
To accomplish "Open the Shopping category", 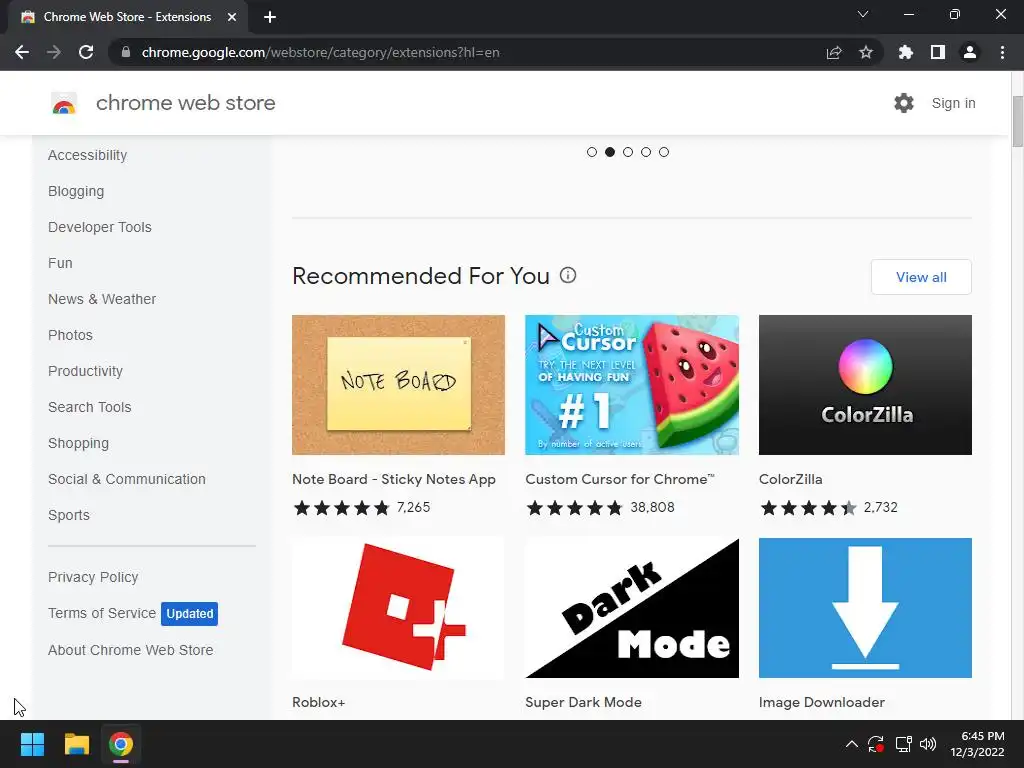I will [x=78, y=443].
